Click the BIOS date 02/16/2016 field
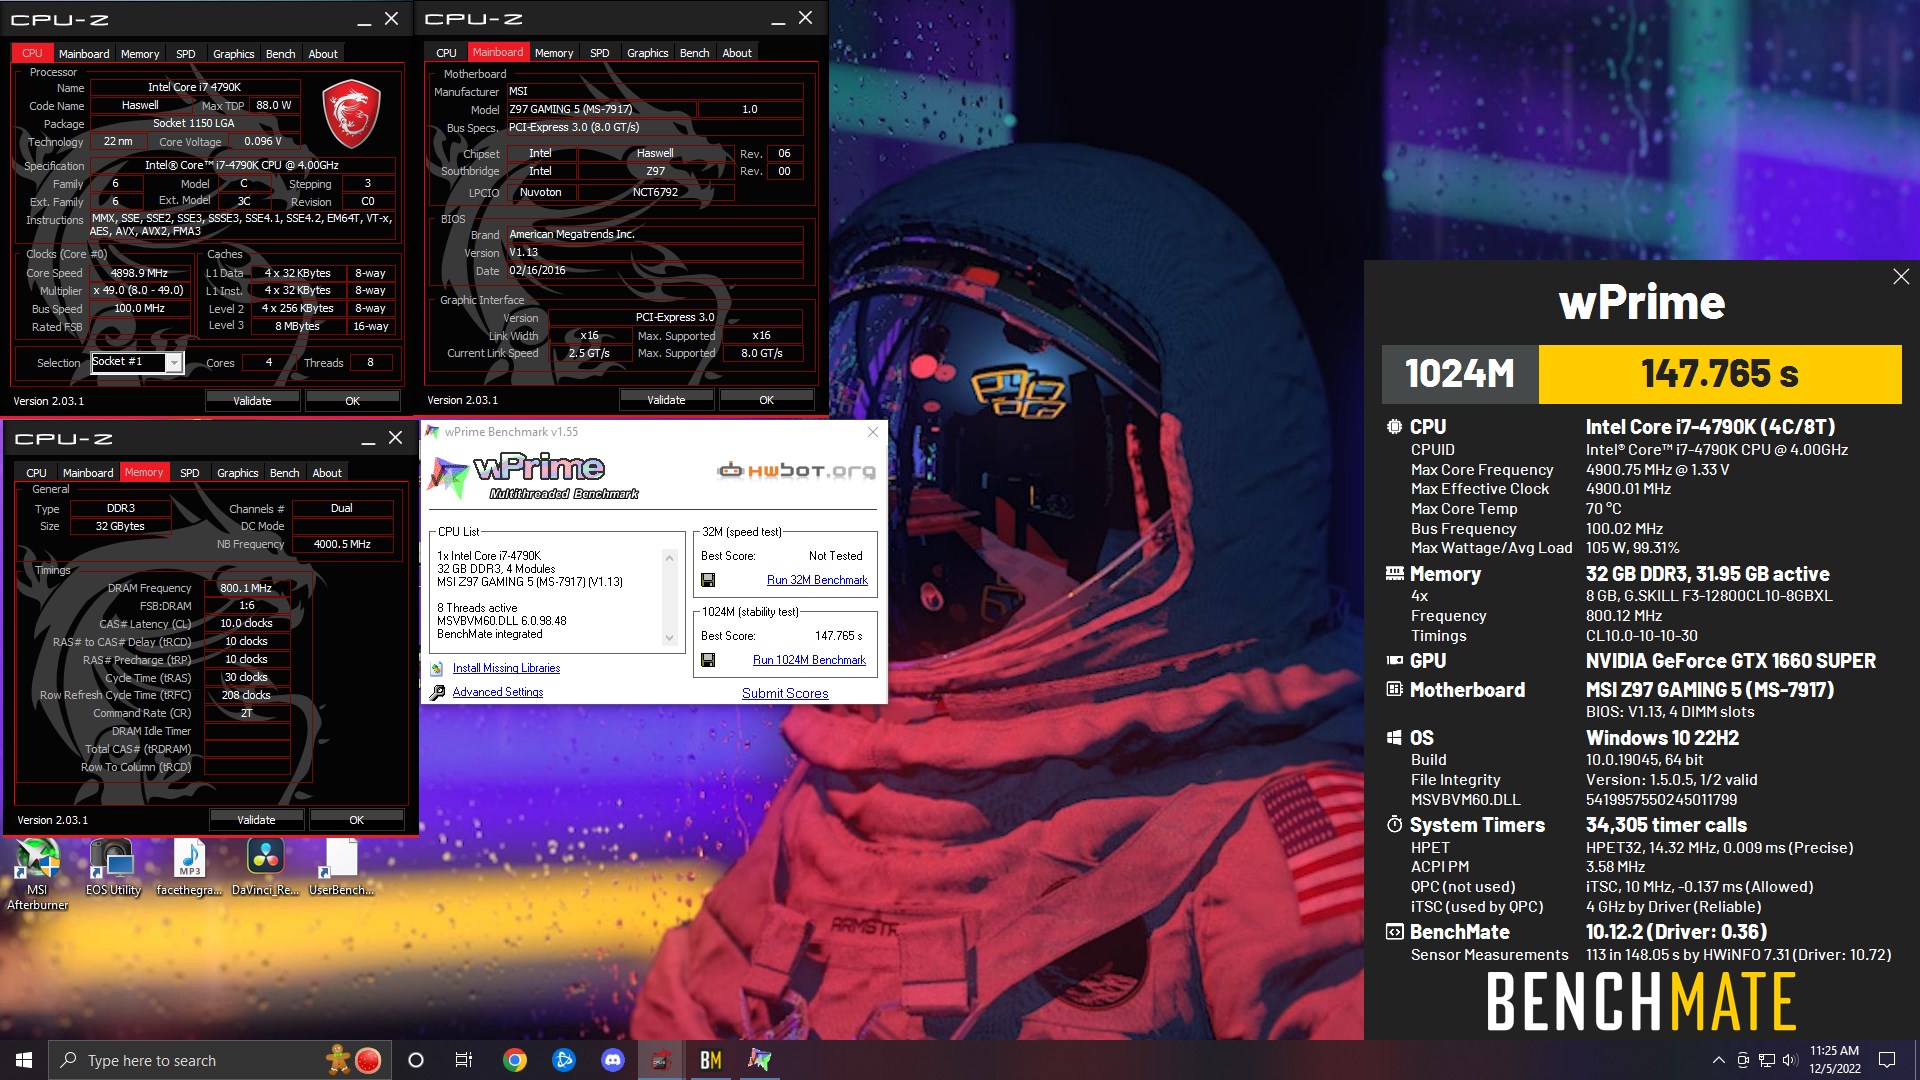Image resolution: width=1920 pixels, height=1080 pixels. pyautogui.click(x=654, y=271)
